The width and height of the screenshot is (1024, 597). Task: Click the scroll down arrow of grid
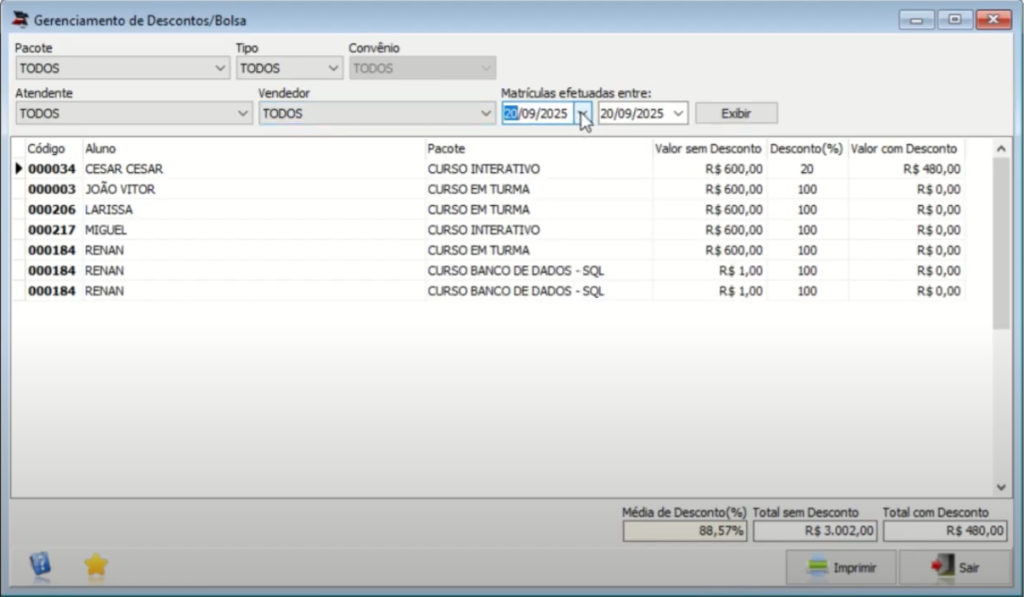point(1001,487)
